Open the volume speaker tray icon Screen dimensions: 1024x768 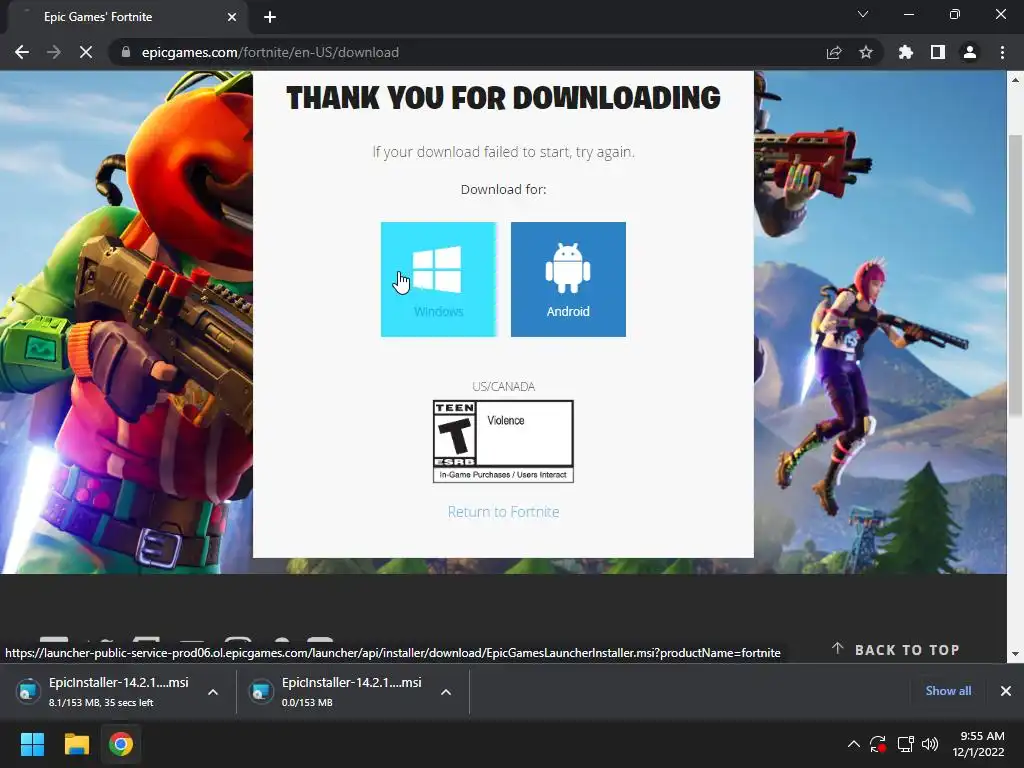[930, 744]
